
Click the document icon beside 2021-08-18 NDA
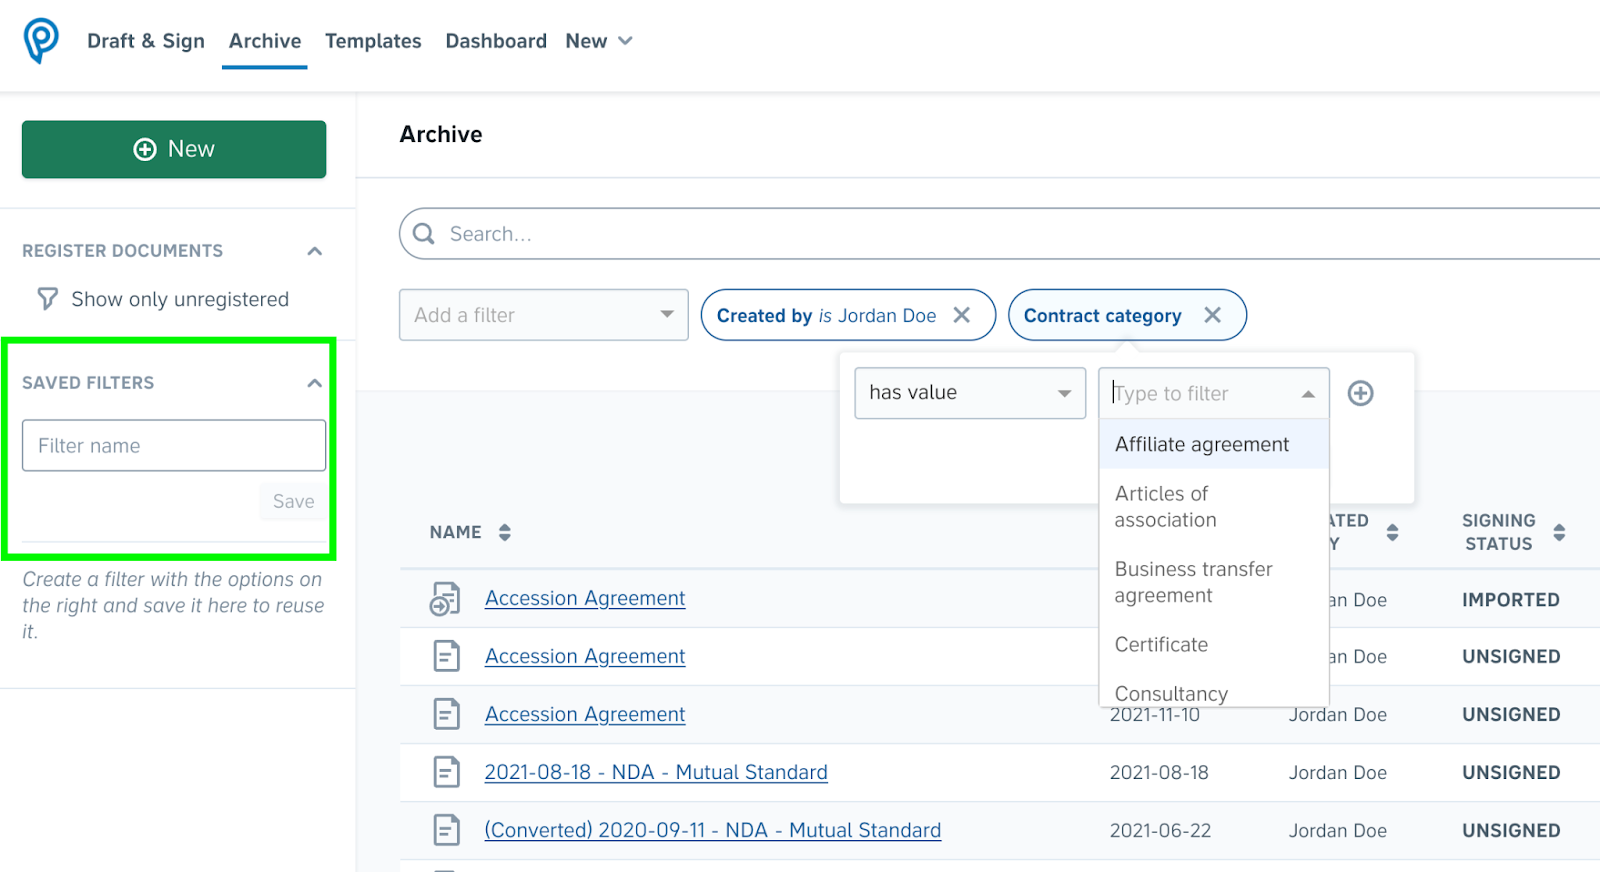[x=446, y=772]
